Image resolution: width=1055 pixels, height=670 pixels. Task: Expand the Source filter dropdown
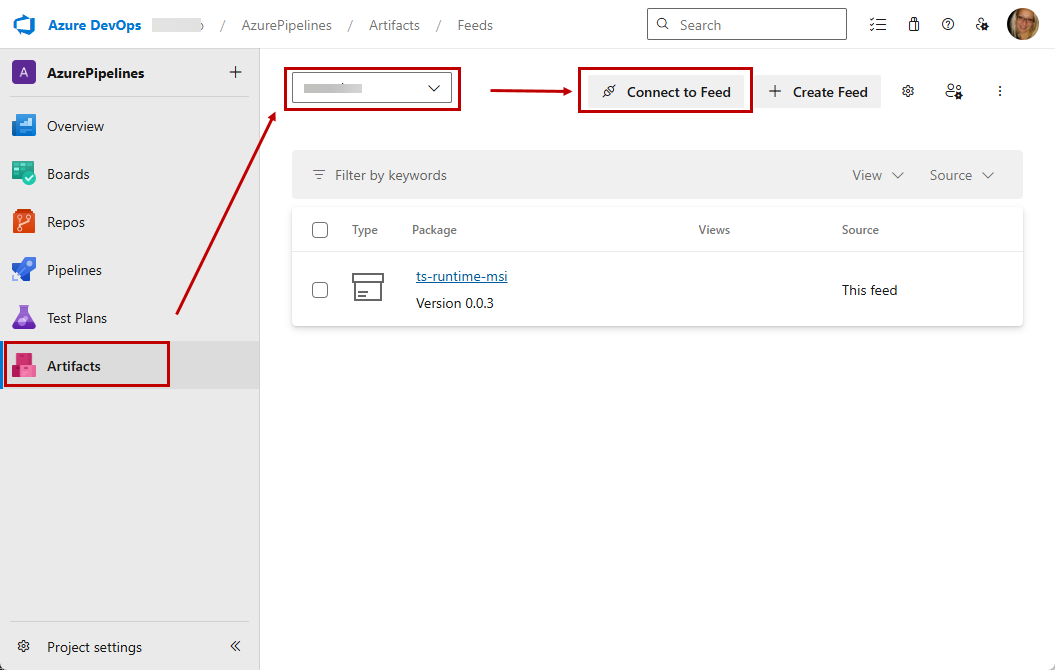coord(961,175)
